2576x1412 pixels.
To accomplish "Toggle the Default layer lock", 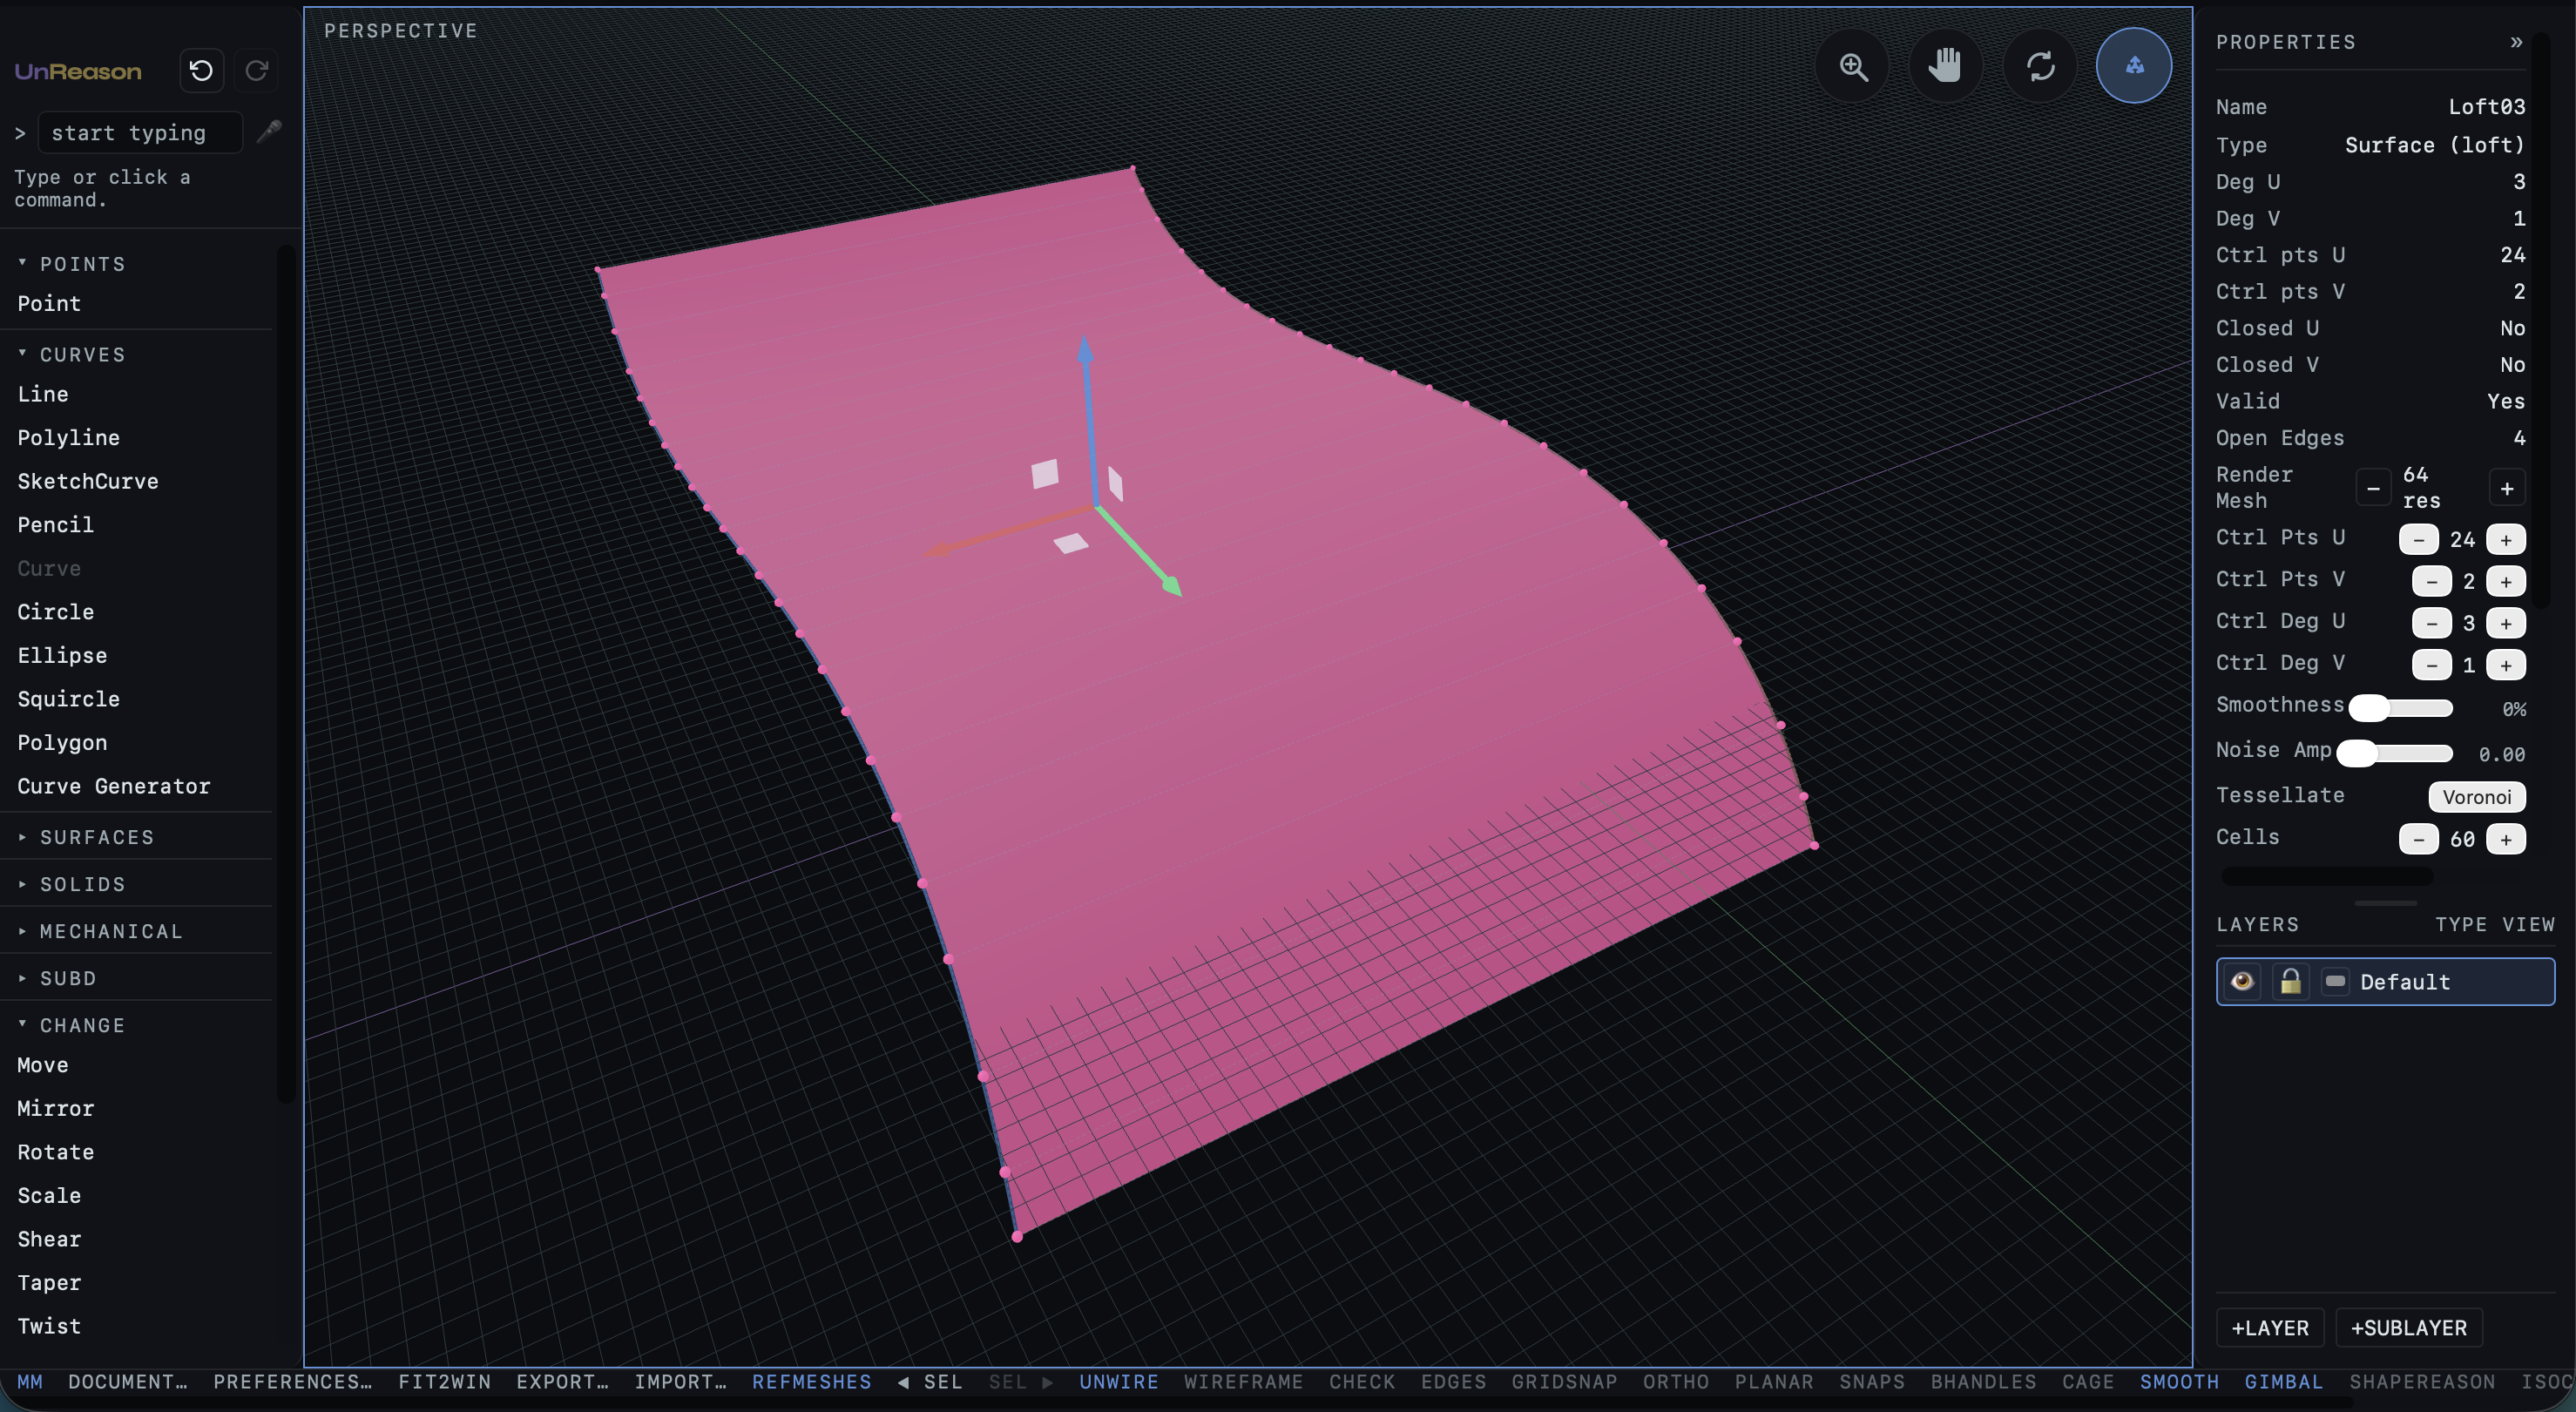I will [2290, 981].
